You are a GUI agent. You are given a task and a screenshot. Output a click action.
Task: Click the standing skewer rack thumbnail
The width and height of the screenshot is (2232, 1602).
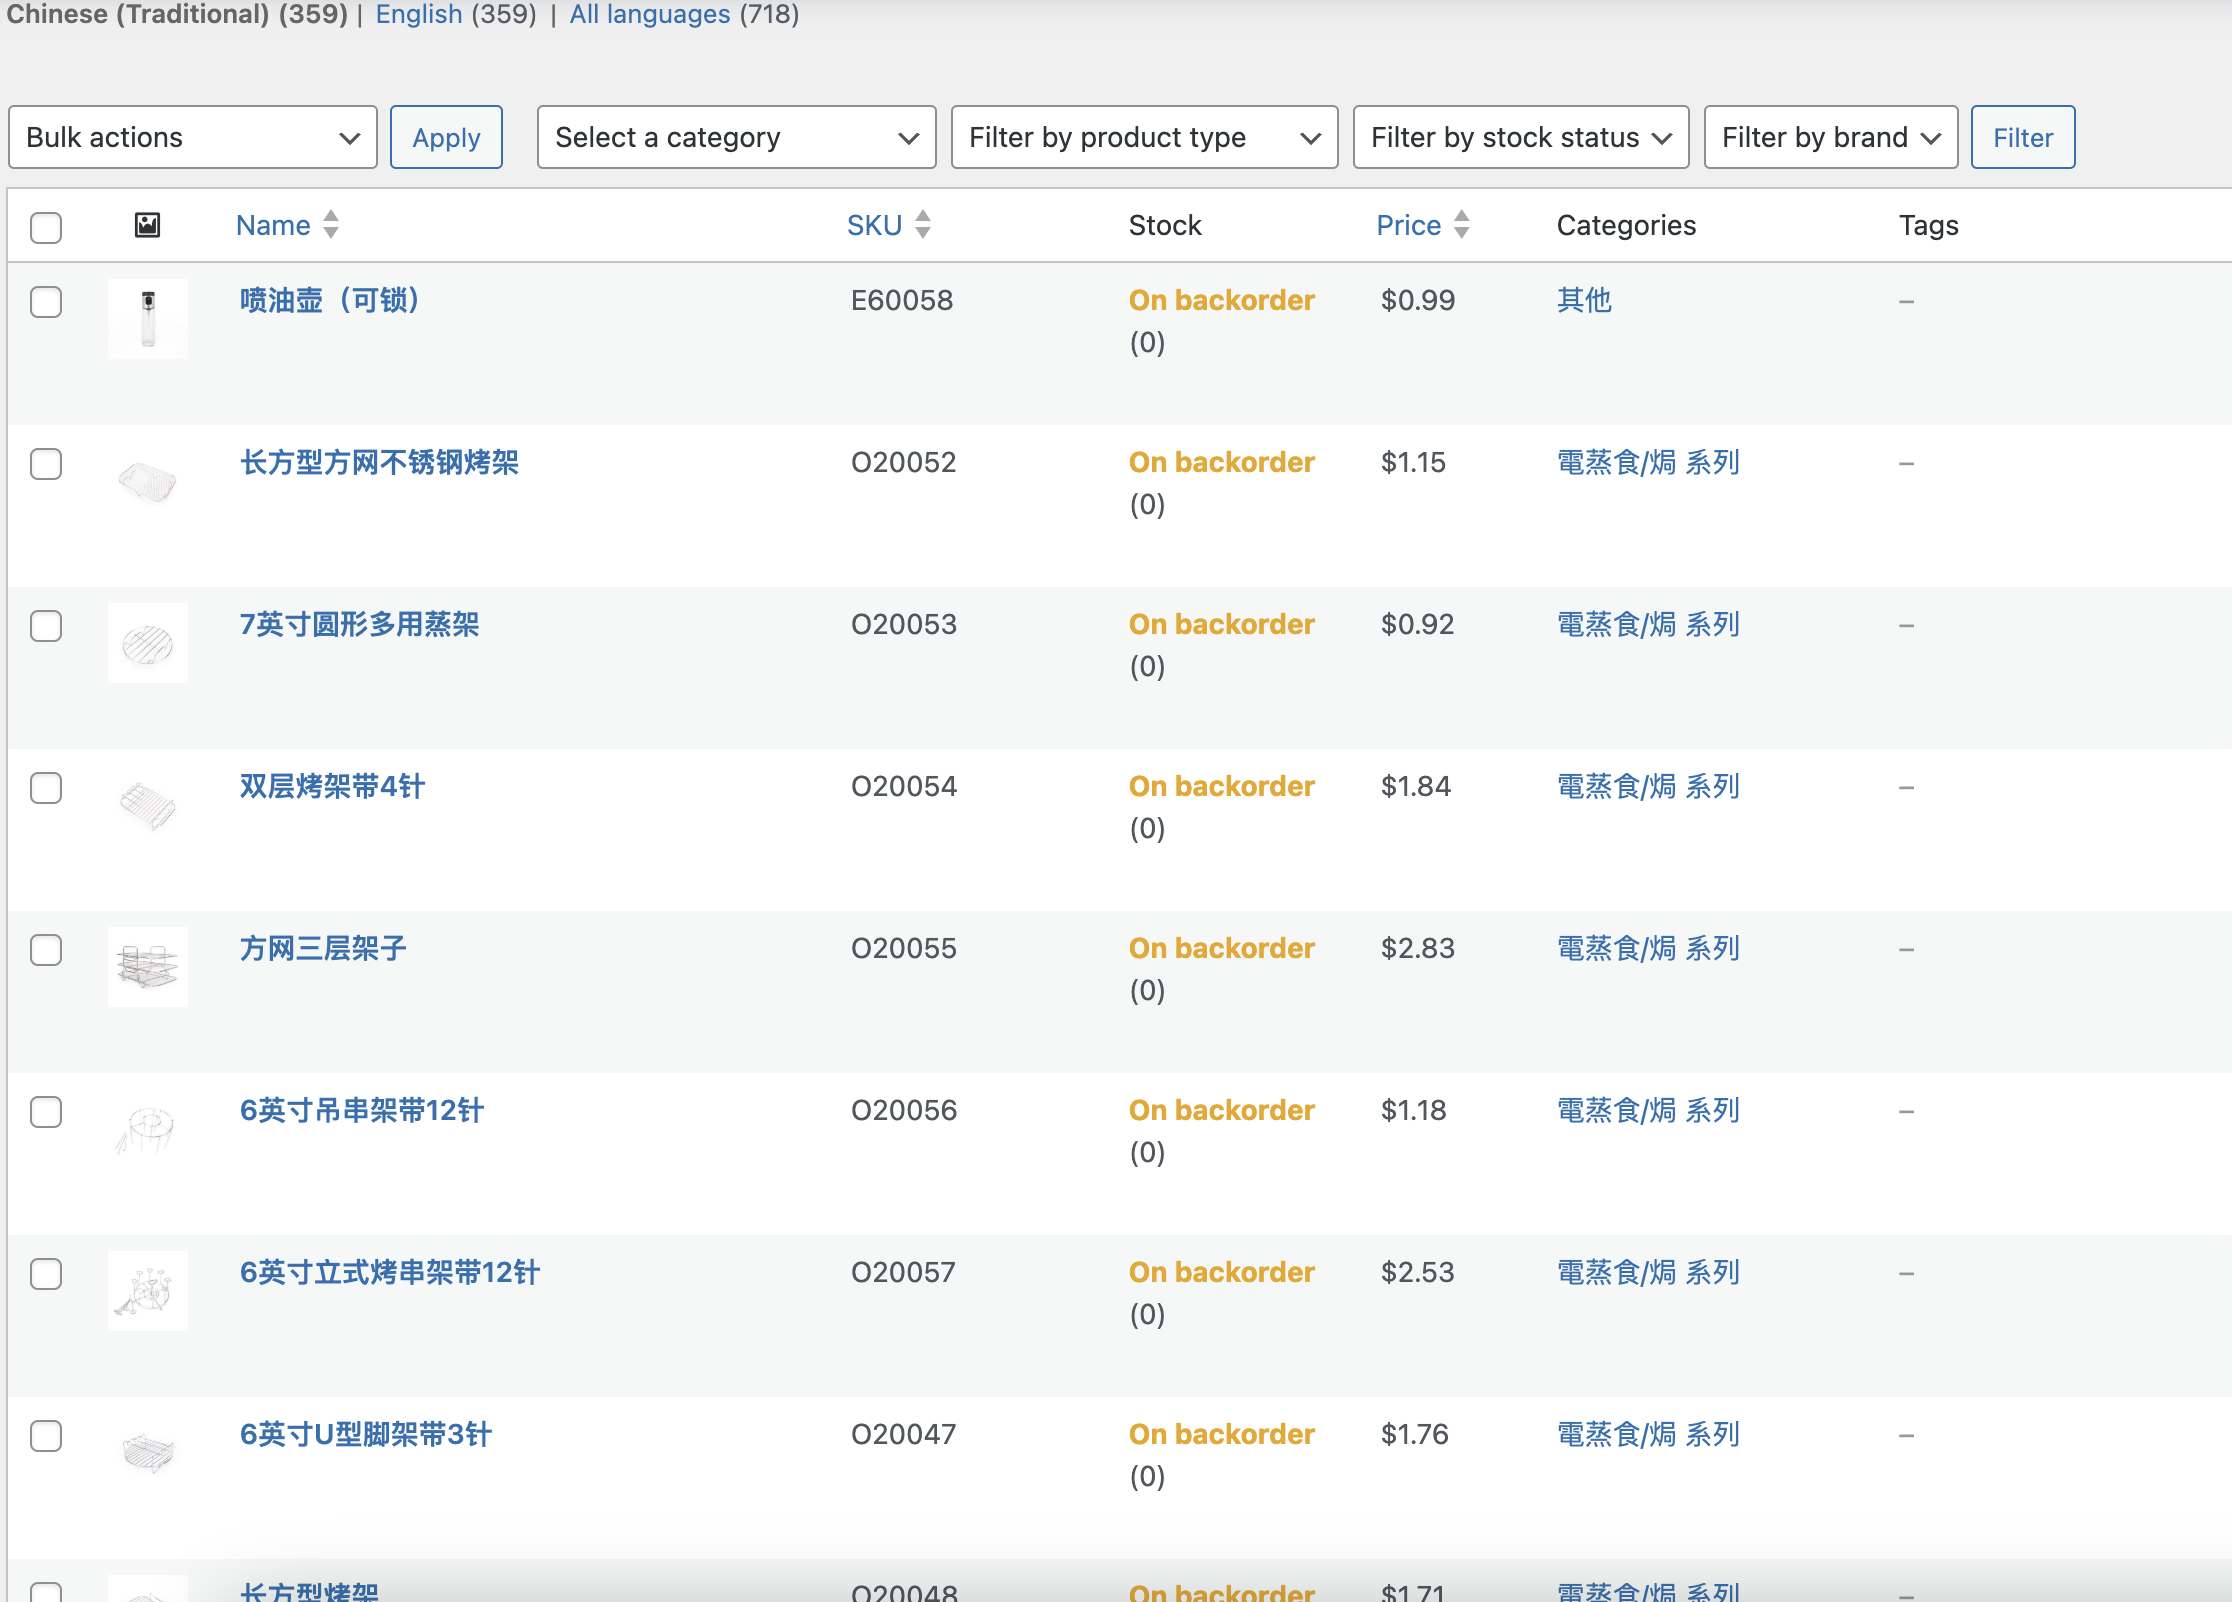point(148,1291)
